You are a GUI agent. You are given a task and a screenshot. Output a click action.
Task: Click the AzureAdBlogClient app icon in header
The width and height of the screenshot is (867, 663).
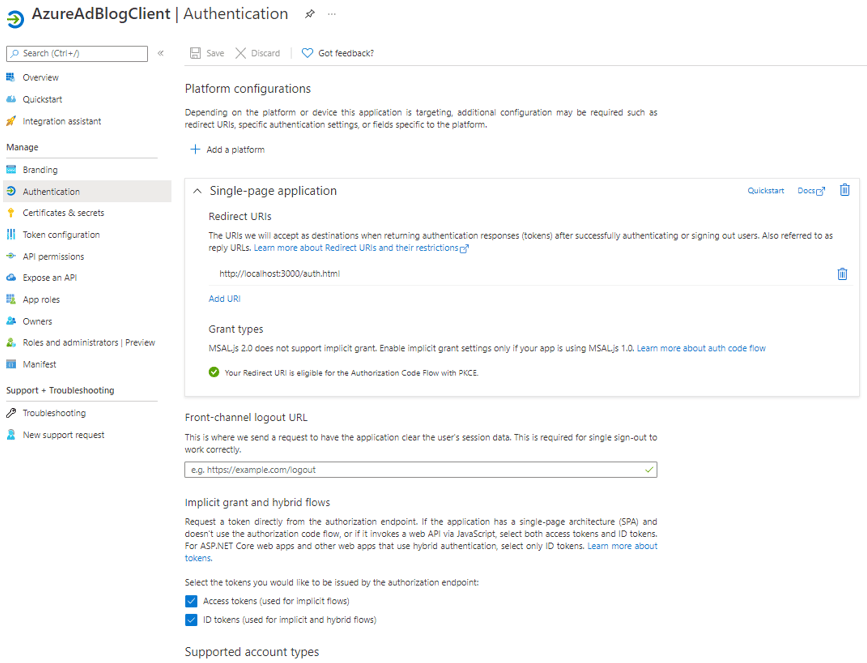click(x=15, y=19)
